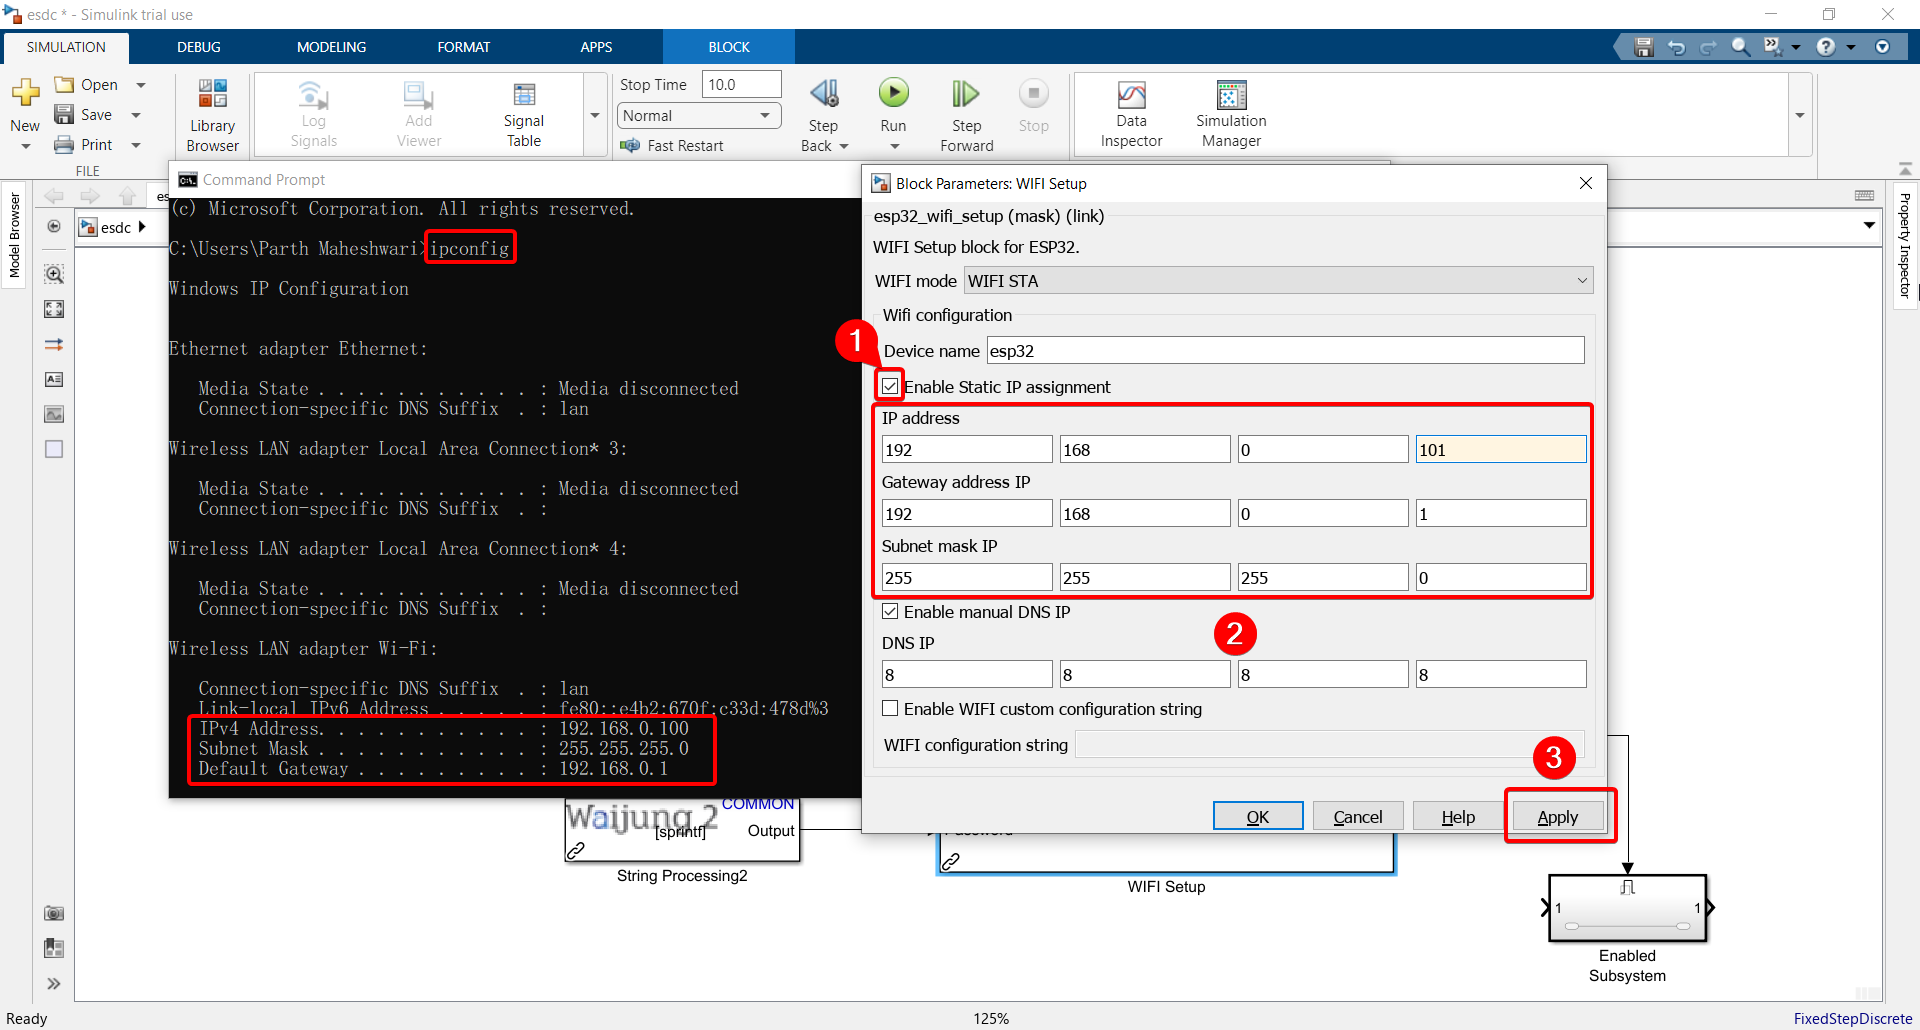Click Fit to View icon in palette

(54, 309)
